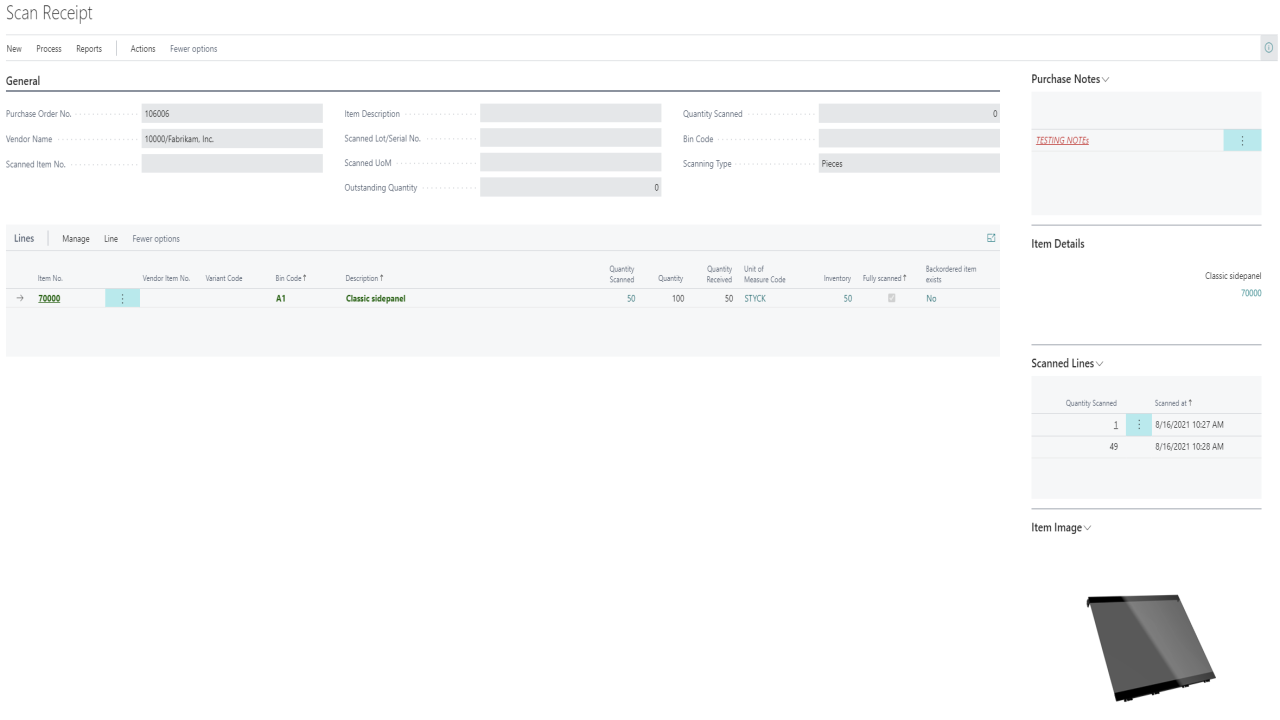Image resolution: width=1280 pixels, height=720 pixels.
Task: Click the Lines section heading
Action: click(24, 239)
